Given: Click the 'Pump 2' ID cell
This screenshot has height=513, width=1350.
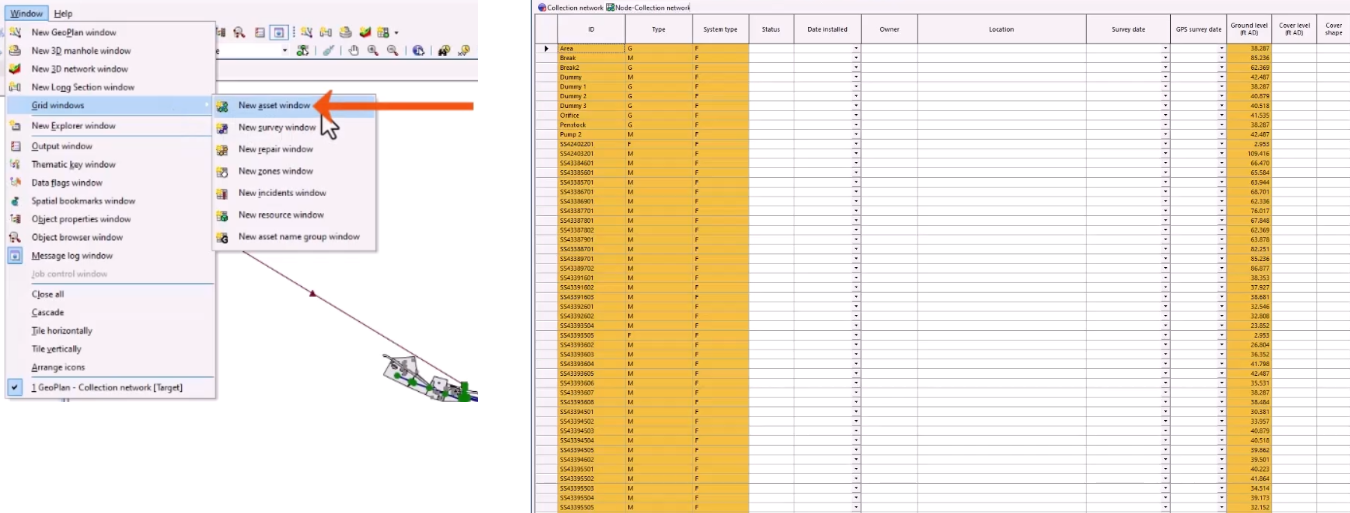Looking at the screenshot, I should point(591,134).
